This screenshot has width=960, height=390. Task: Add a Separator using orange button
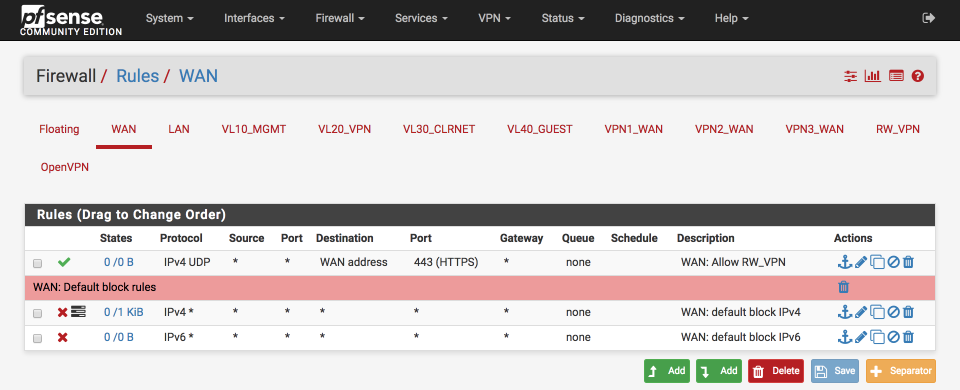901,371
